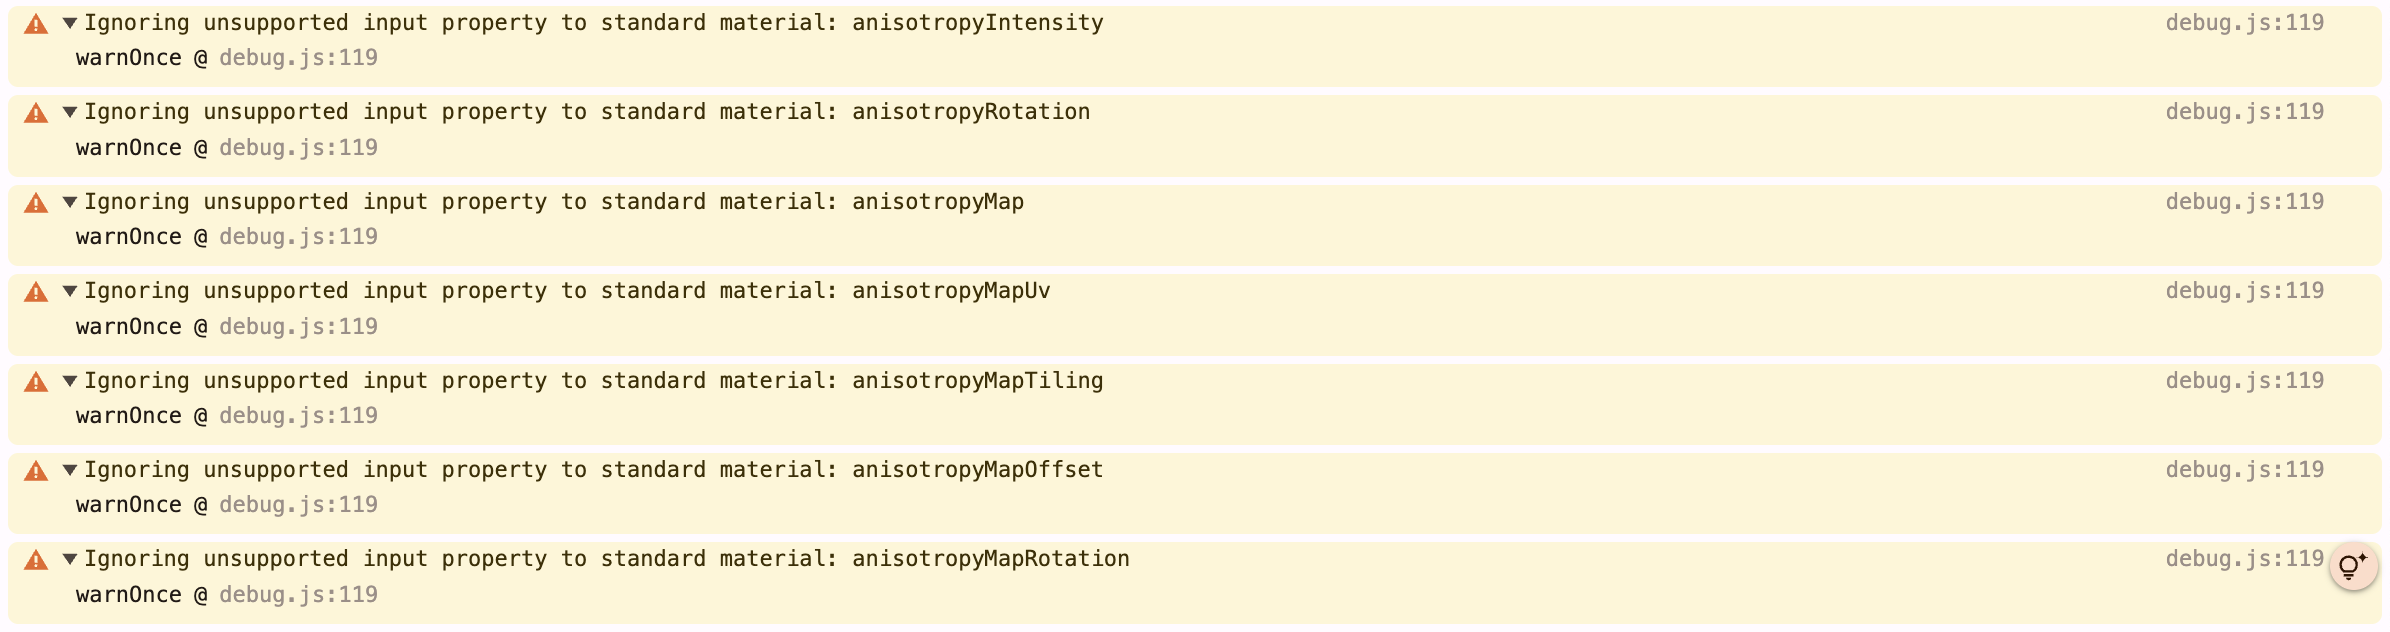The height and width of the screenshot is (632, 2390).
Task: Collapse the anisotropyRotation warning stack trace
Action: 70,112
